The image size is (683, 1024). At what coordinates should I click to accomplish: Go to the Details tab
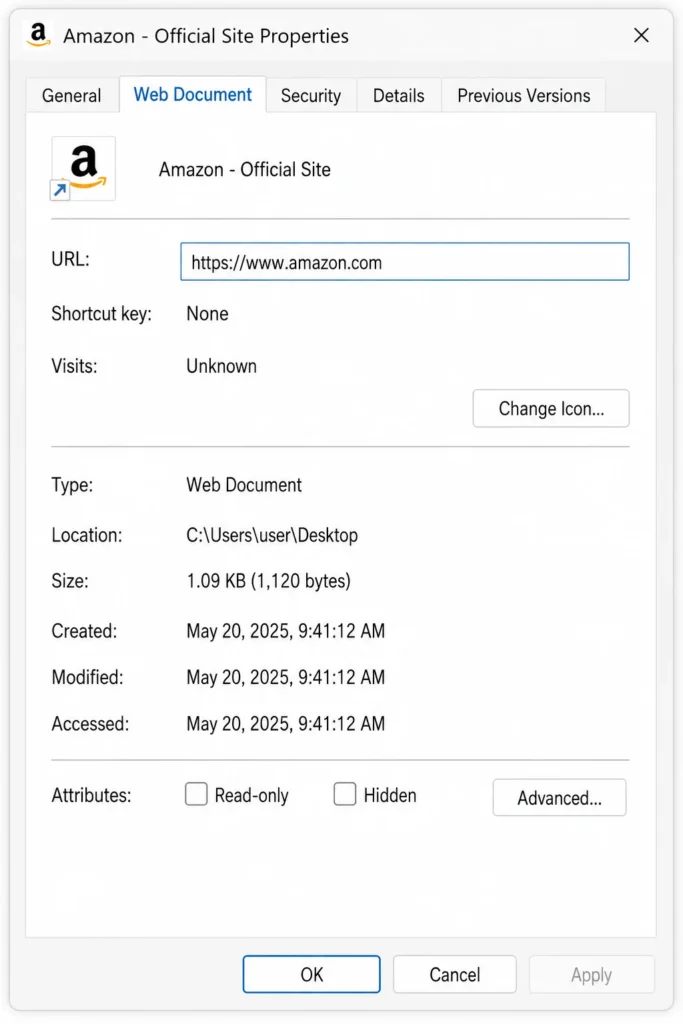tap(398, 95)
